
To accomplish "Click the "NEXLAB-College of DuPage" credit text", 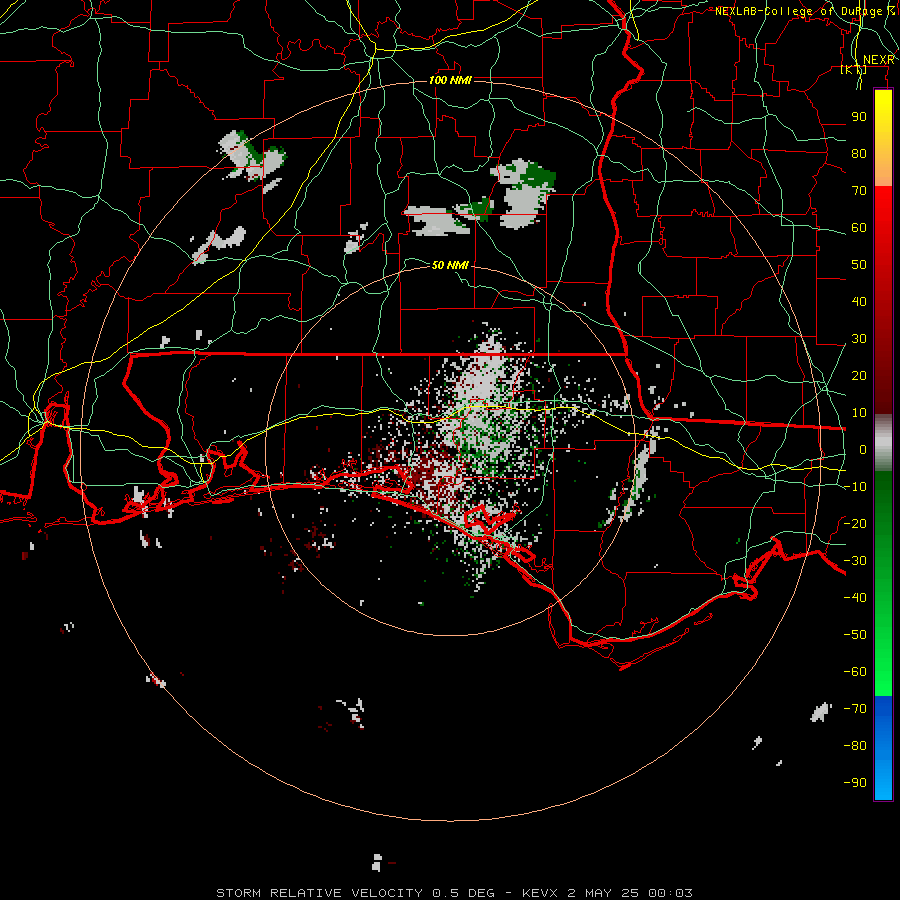I will click(798, 11).
